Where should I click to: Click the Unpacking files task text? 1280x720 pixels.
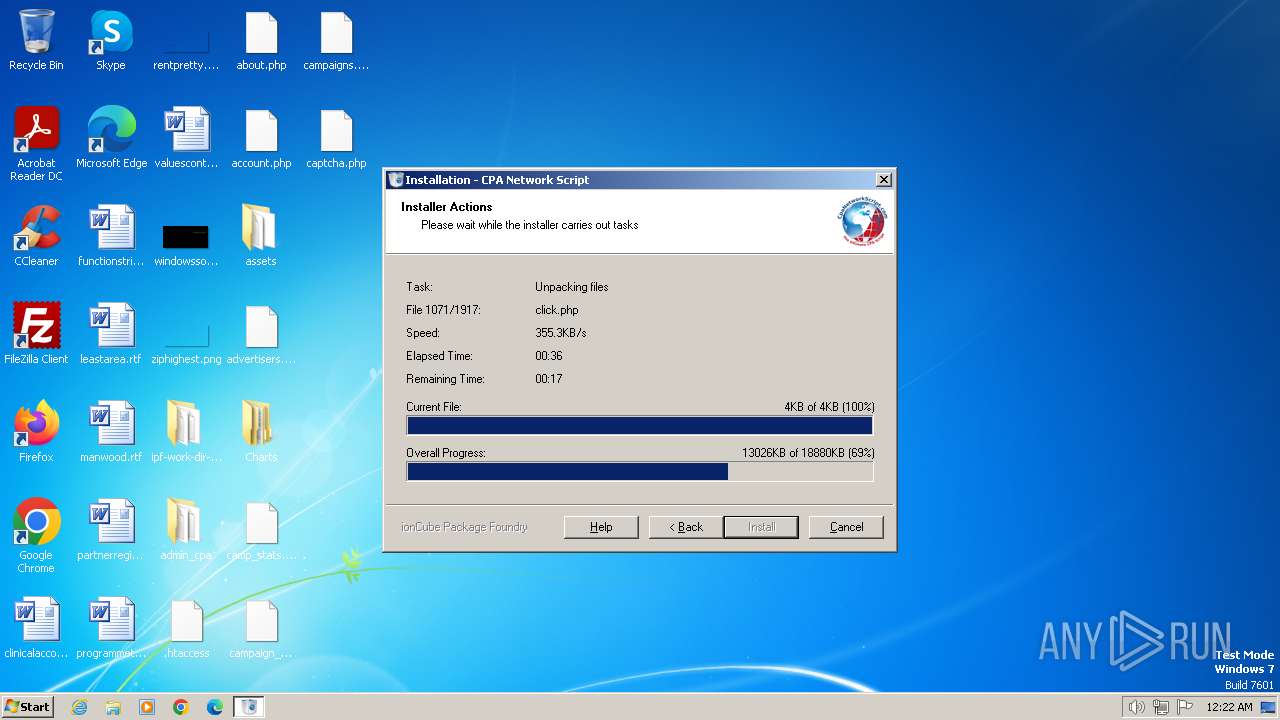coord(572,287)
